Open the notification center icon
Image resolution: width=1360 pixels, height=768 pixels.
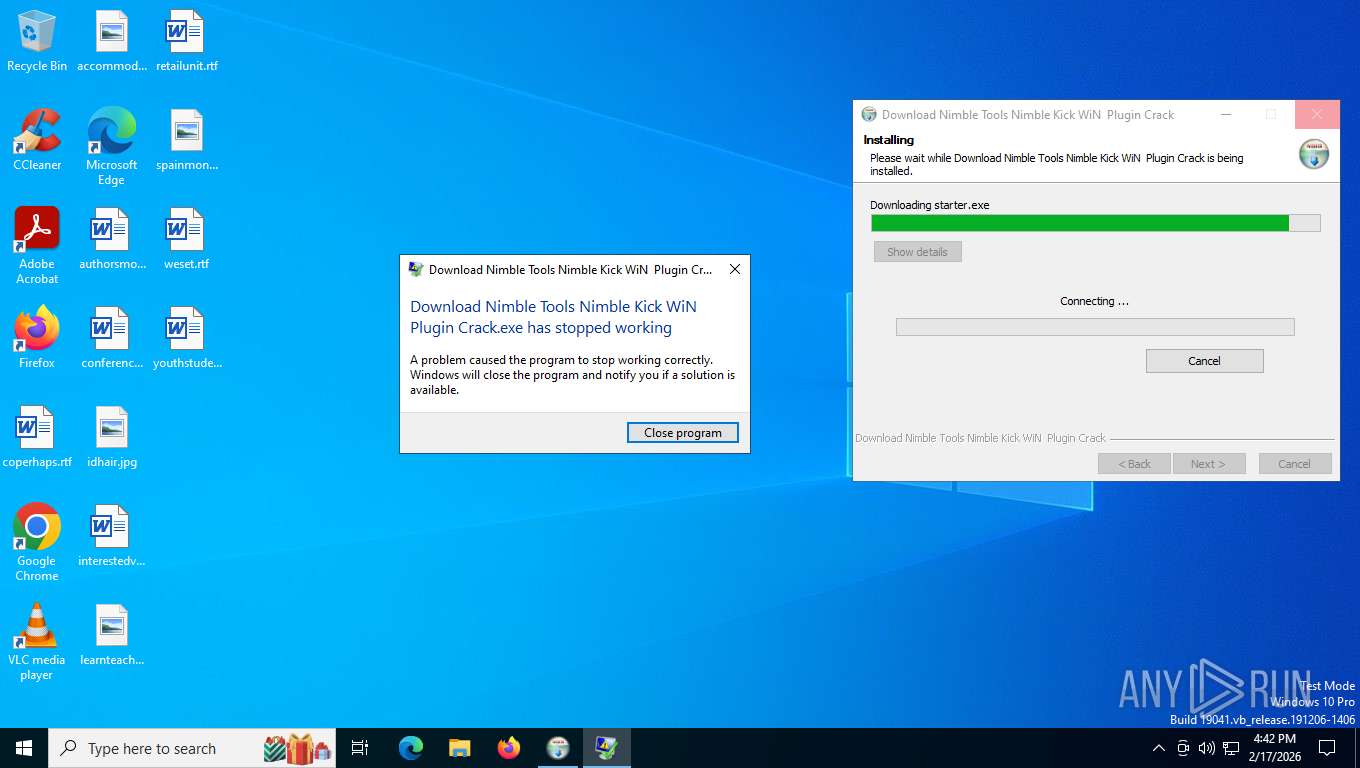(x=1327, y=748)
